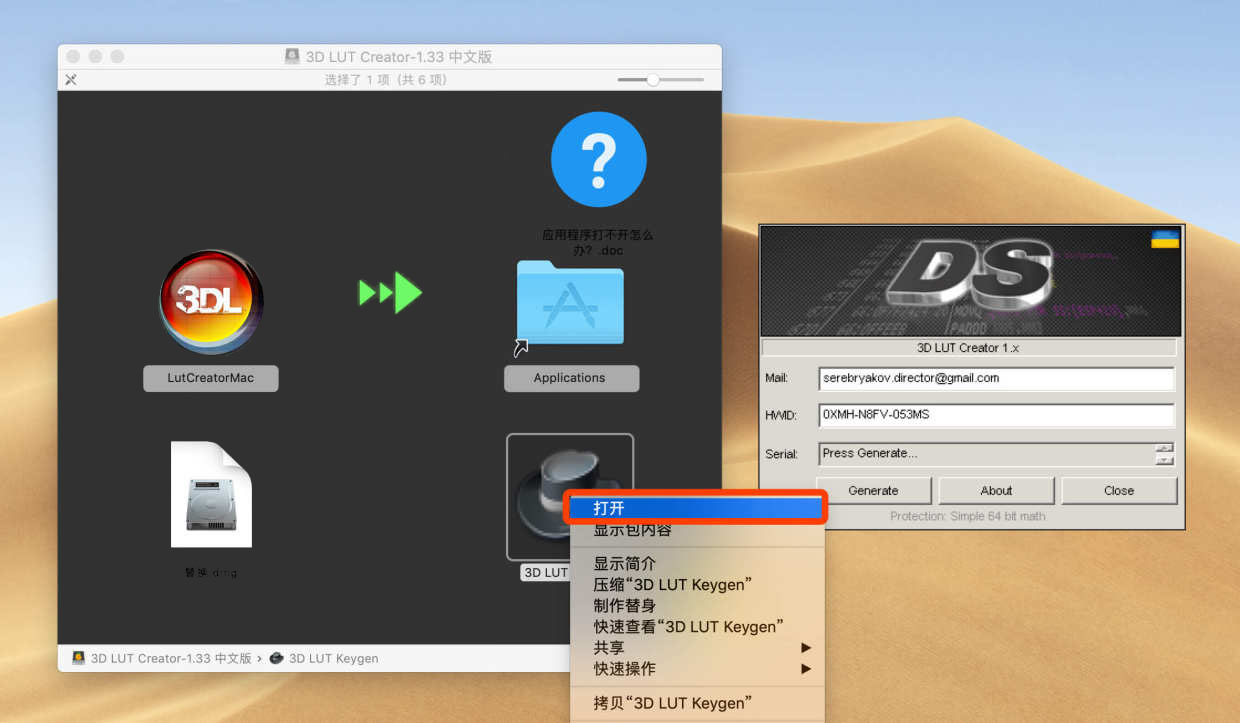Choose 制作替身 from the context menu
This screenshot has width=1240, height=723.
[697, 606]
